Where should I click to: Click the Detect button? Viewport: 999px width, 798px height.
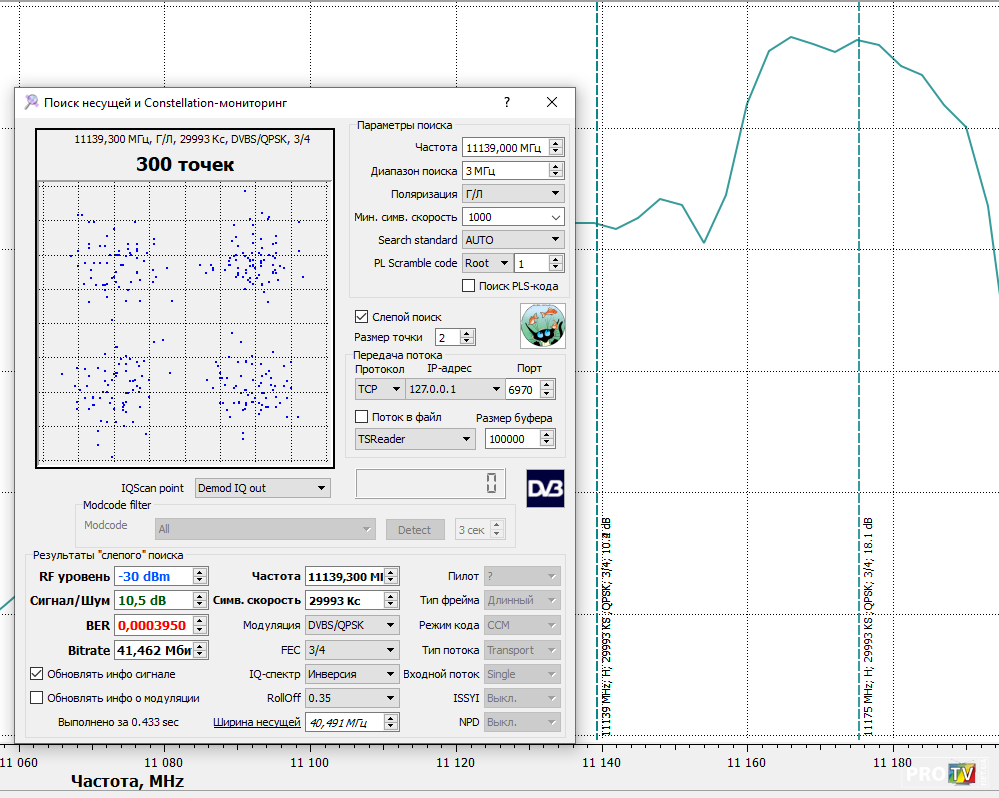414,530
